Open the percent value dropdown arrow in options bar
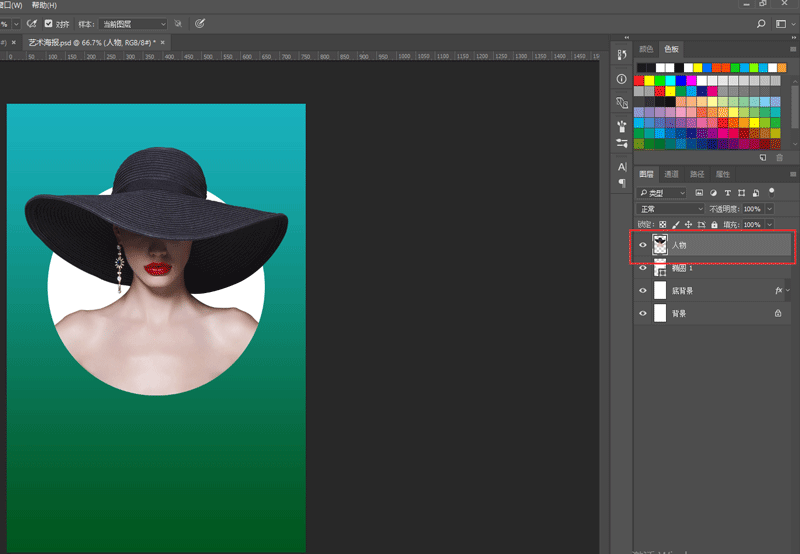The width and height of the screenshot is (800, 554). point(16,24)
